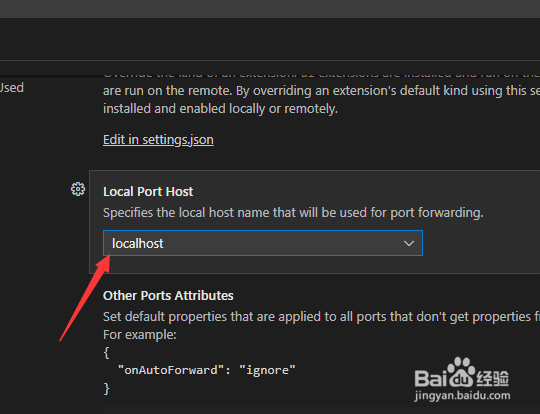Open Edit in settings.json link

pyautogui.click(x=158, y=140)
